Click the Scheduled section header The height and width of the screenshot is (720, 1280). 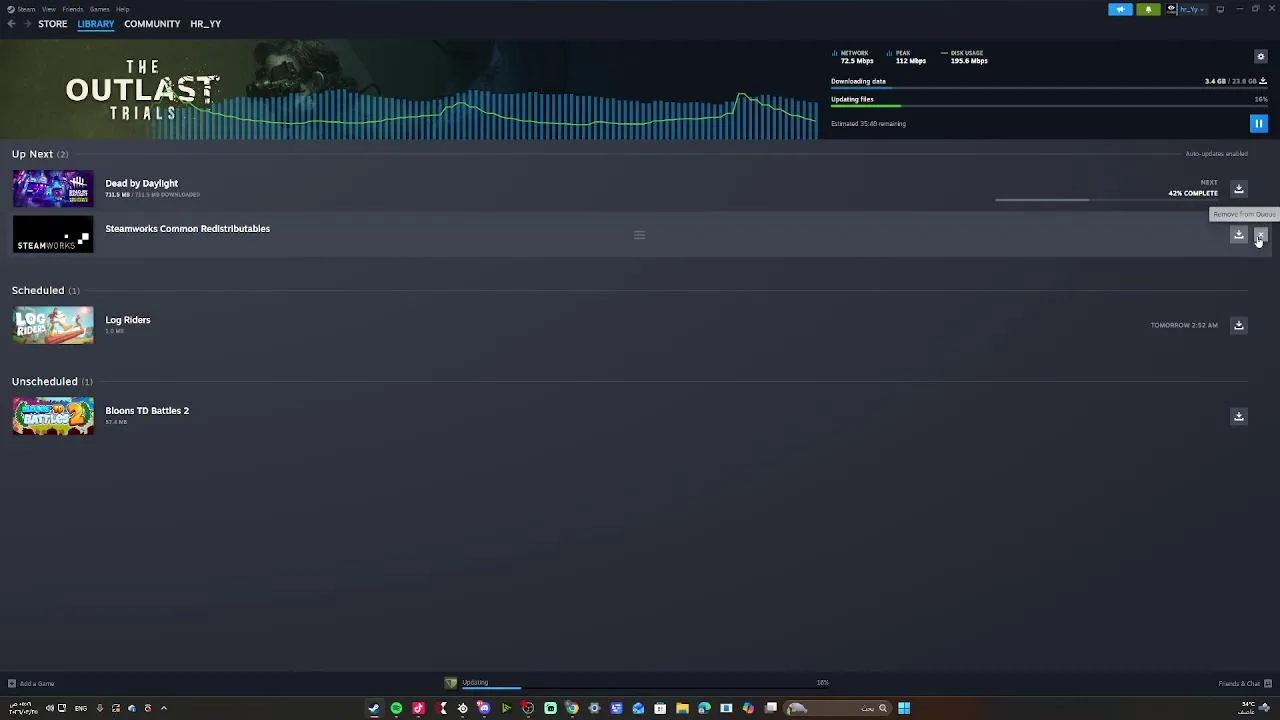[46, 290]
